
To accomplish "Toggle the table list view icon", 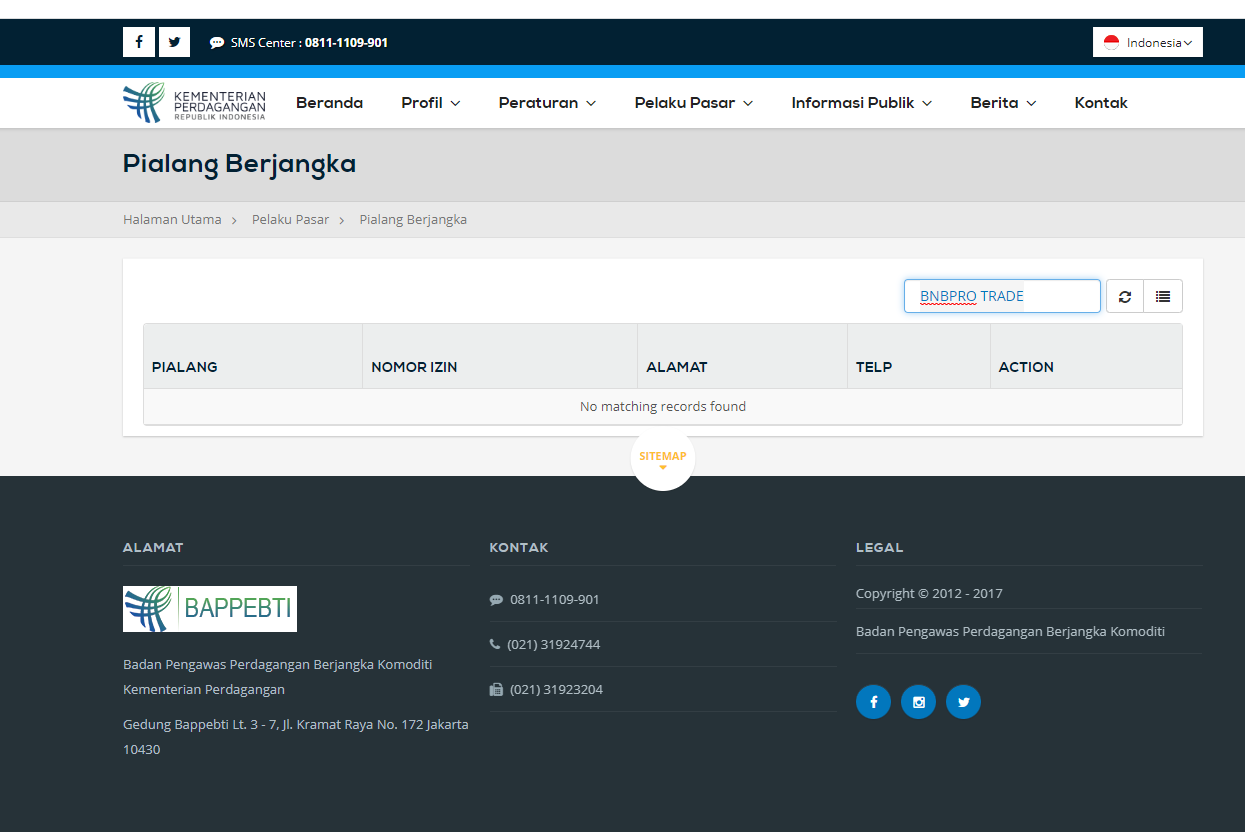I will pos(1162,296).
